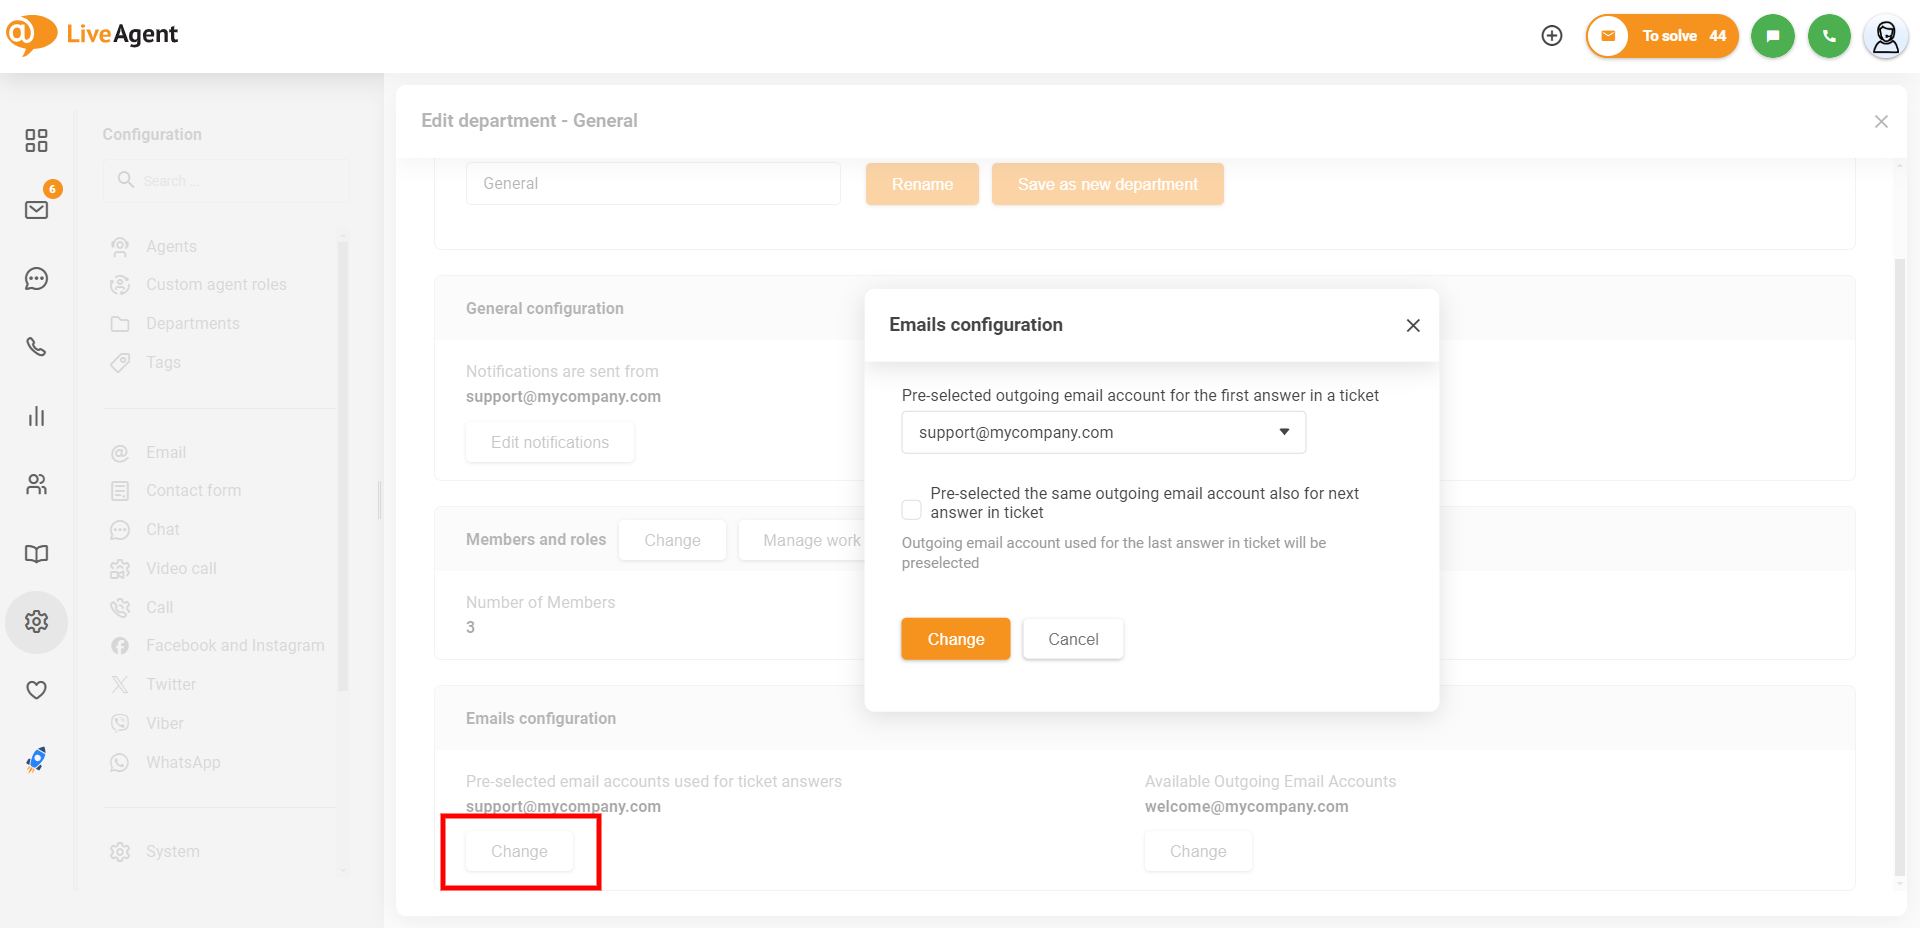Open tickets mail icon with badge
This screenshot has width=1920, height=928.
click(x=36, y=210)
